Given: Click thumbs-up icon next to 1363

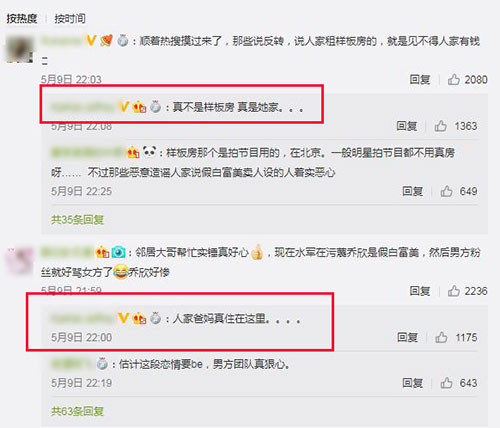Looking at the screenshot, I should (440, 126).
